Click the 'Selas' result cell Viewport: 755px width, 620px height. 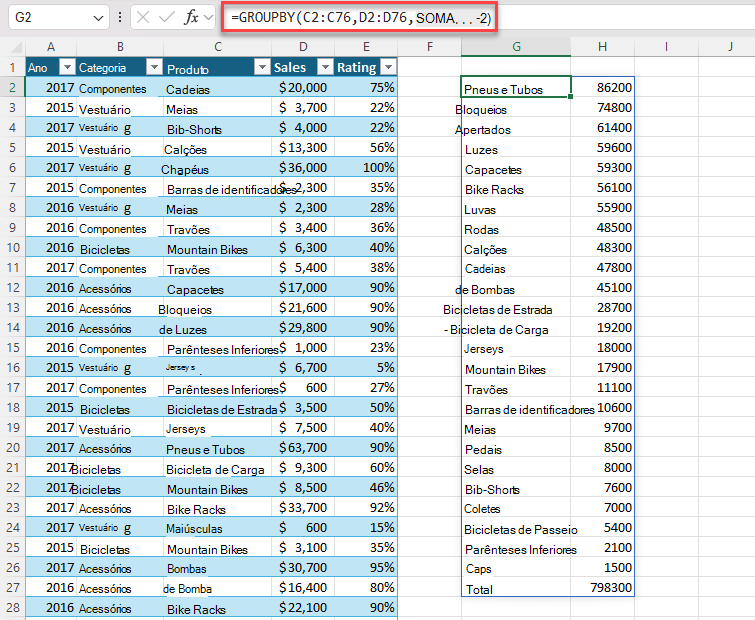tap(516, 467)
